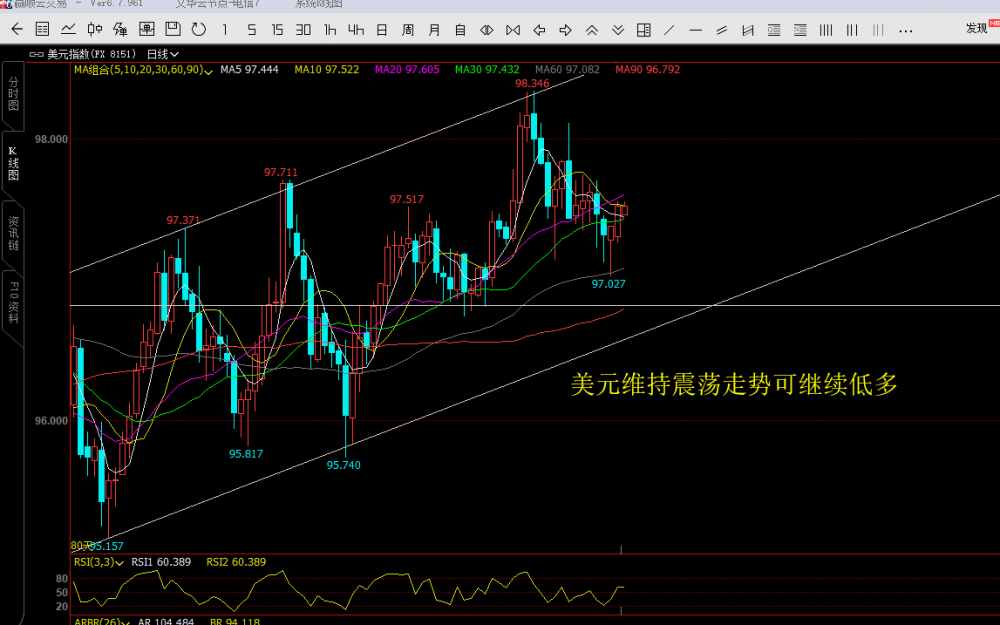Open the F10资料 side tab
Image resolution: width=1000 pixels, height=625 pixels.
tap(13, 303)
